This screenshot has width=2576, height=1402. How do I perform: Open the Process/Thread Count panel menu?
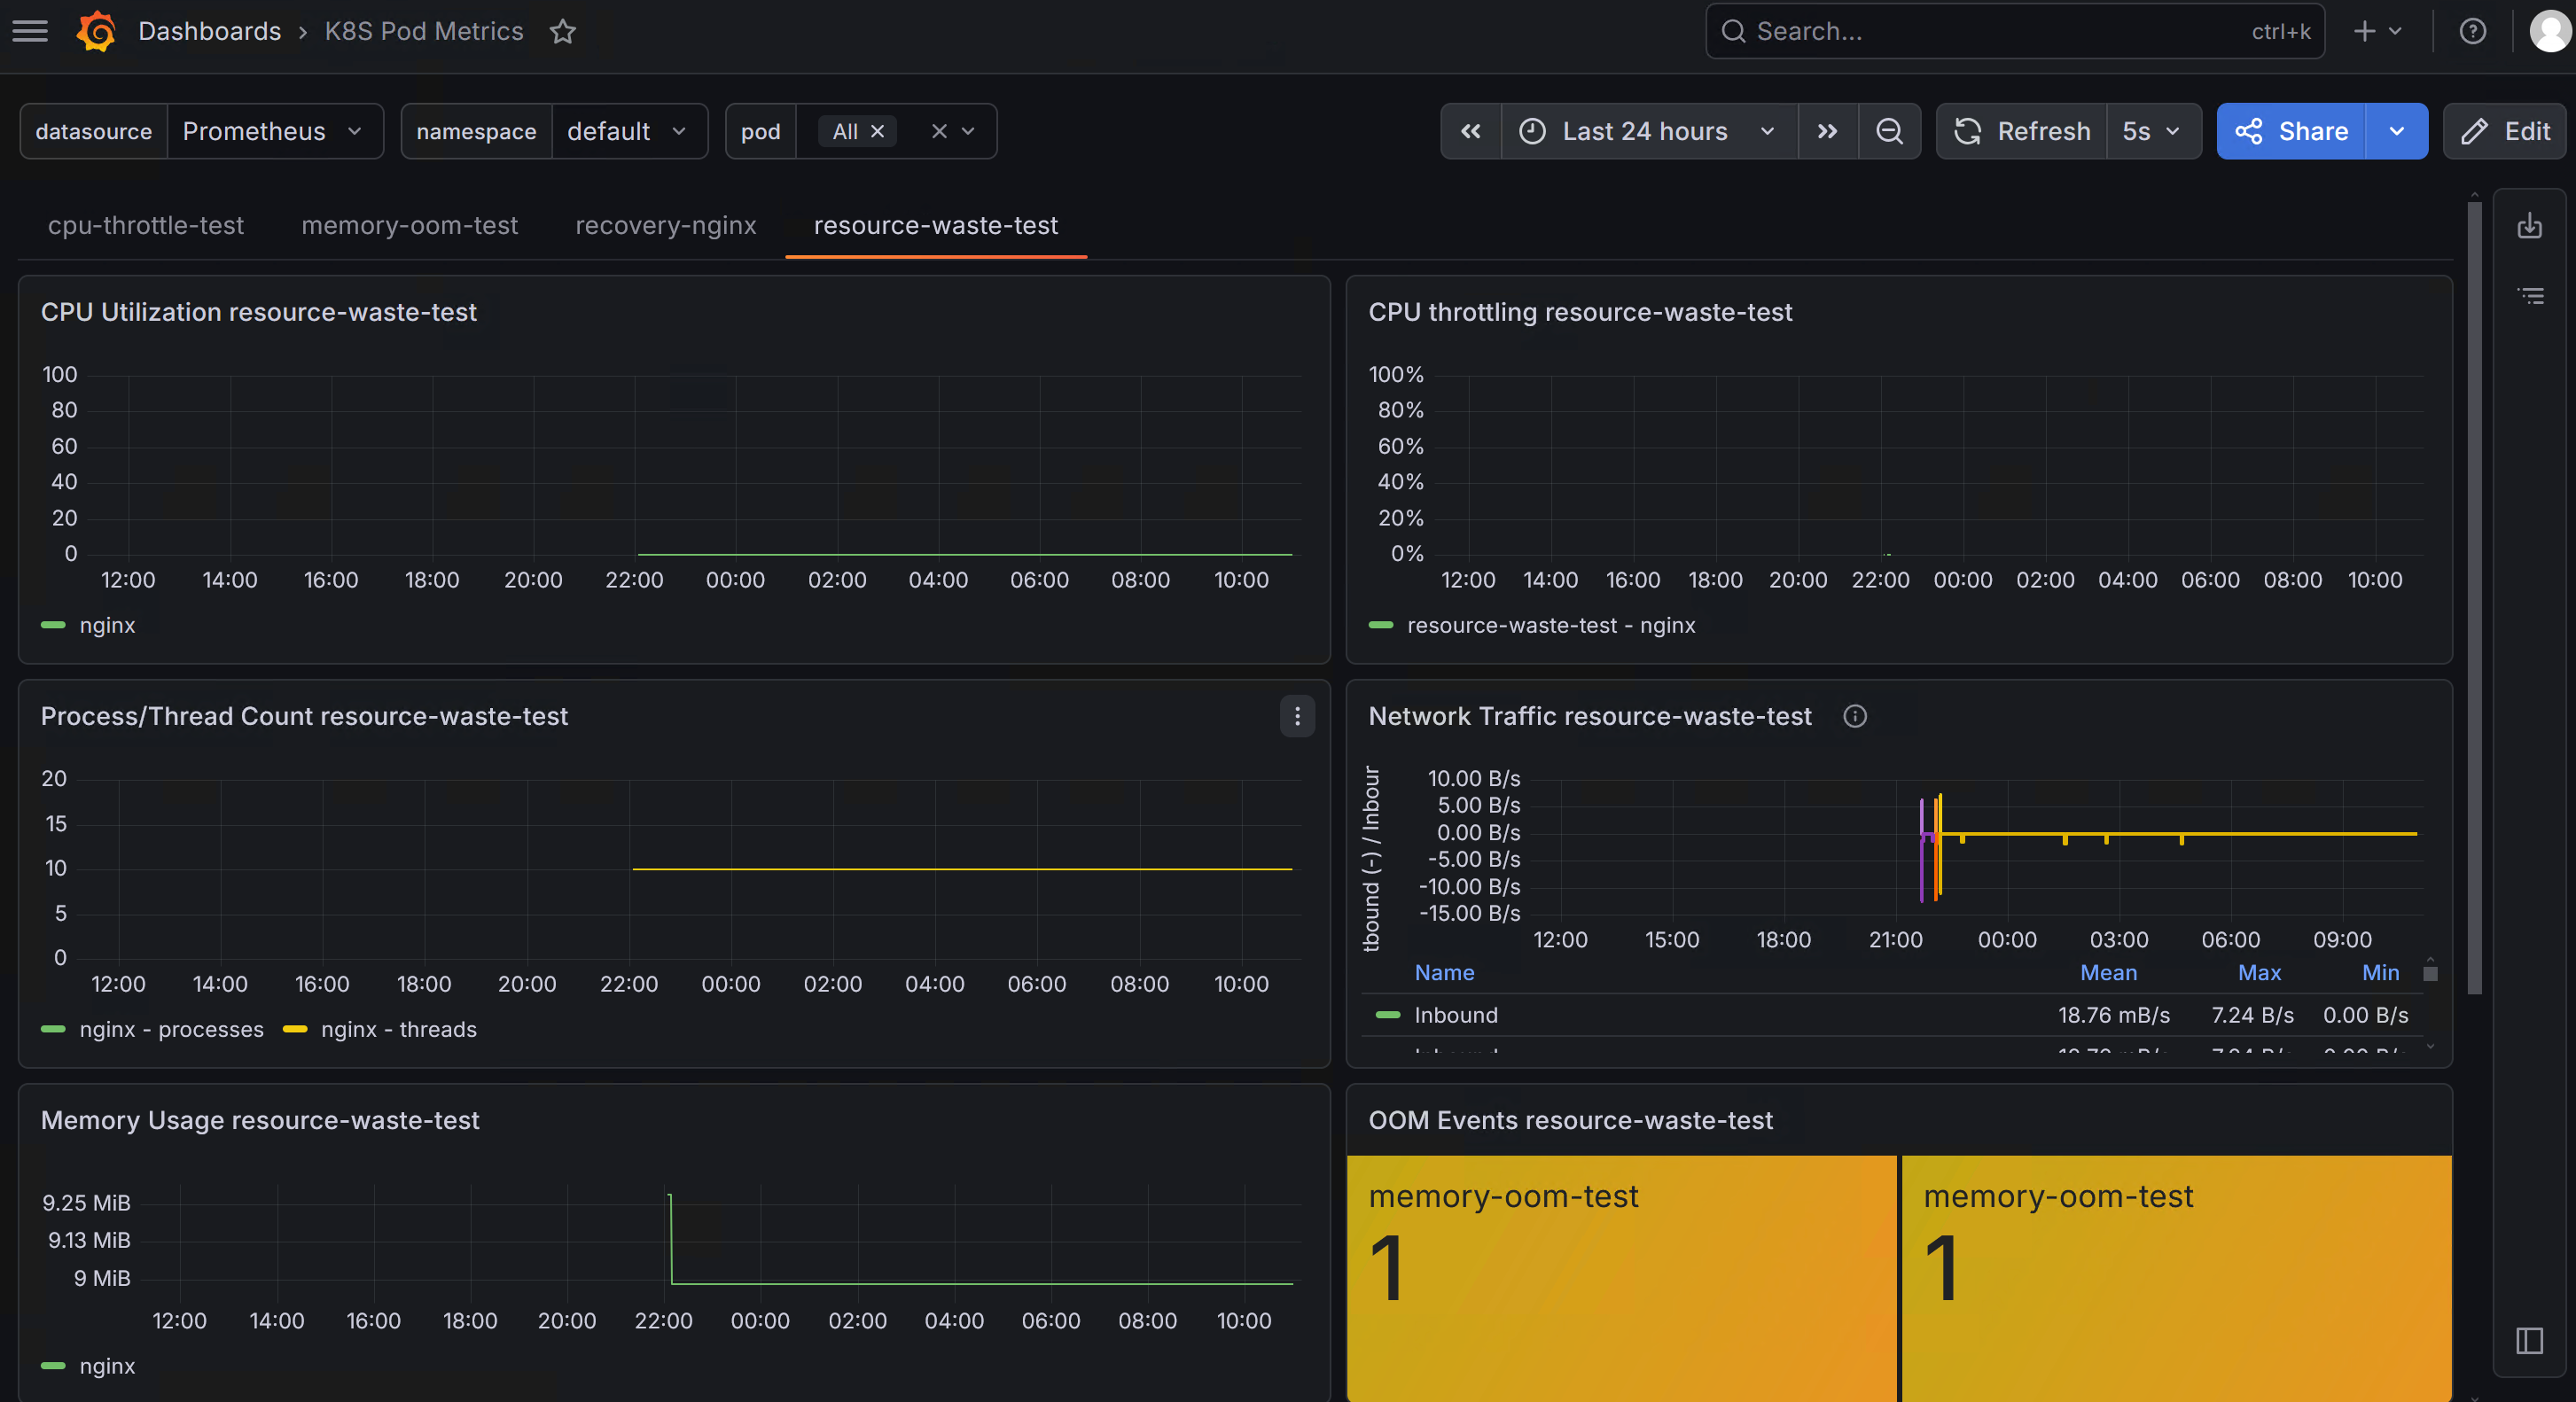pyautogui.click(x=1297, y=716)
